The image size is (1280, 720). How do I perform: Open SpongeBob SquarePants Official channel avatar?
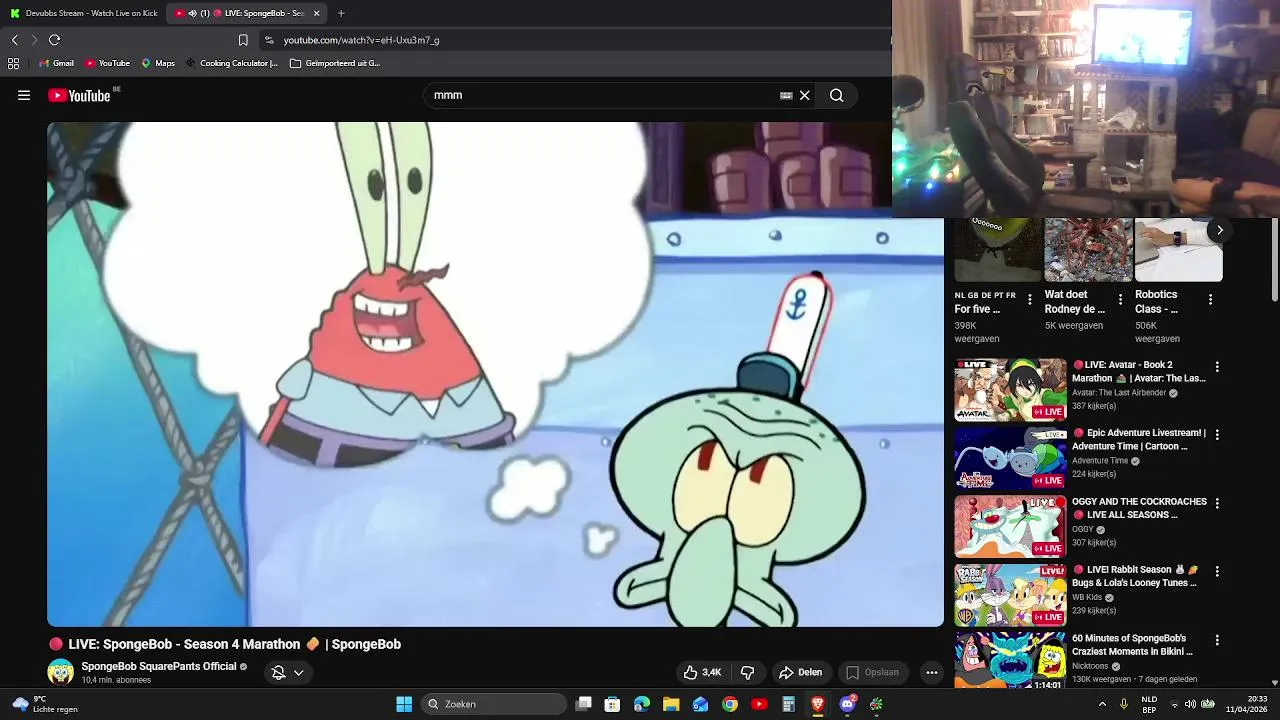tap(61, 672)
